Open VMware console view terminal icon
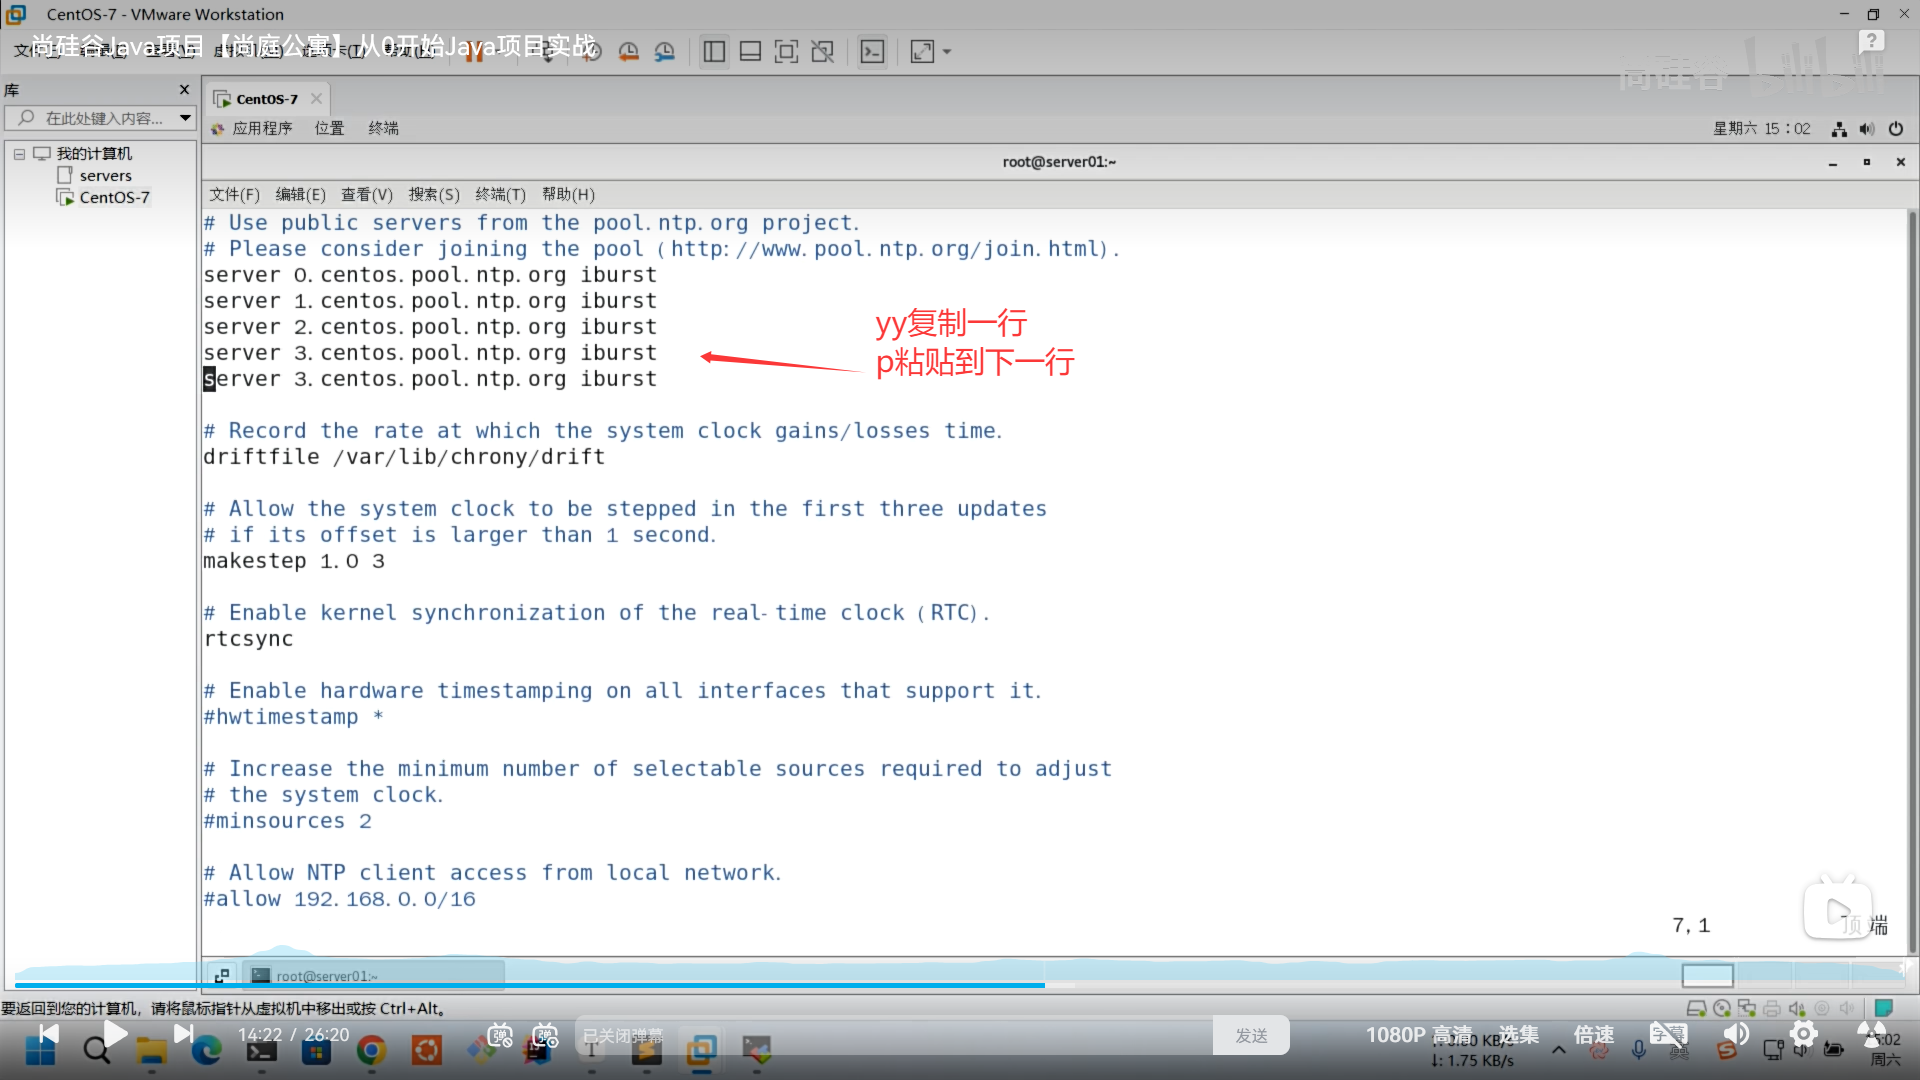The image size is (1920, 1080). click(x=872, y=52)
